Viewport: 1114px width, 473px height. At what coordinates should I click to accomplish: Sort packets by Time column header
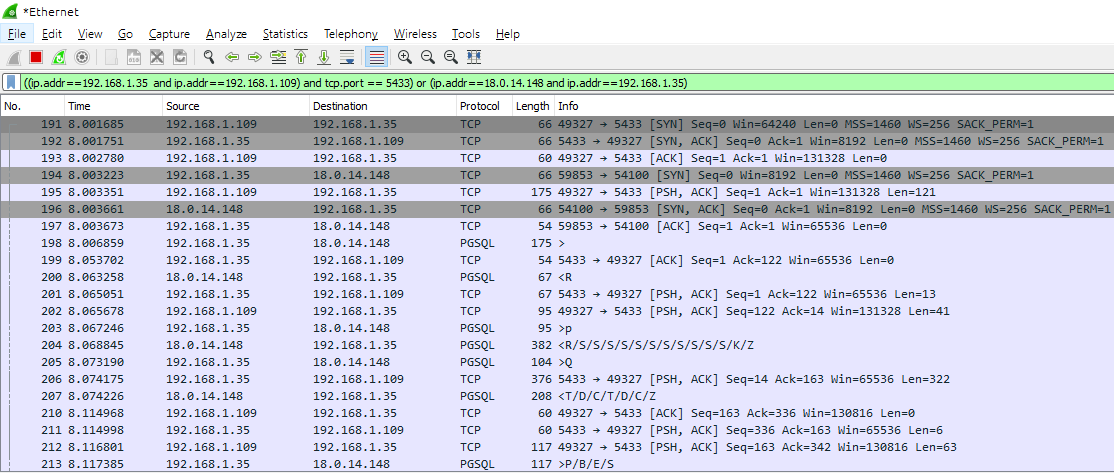pyautogui.click(x=79, y=106)
